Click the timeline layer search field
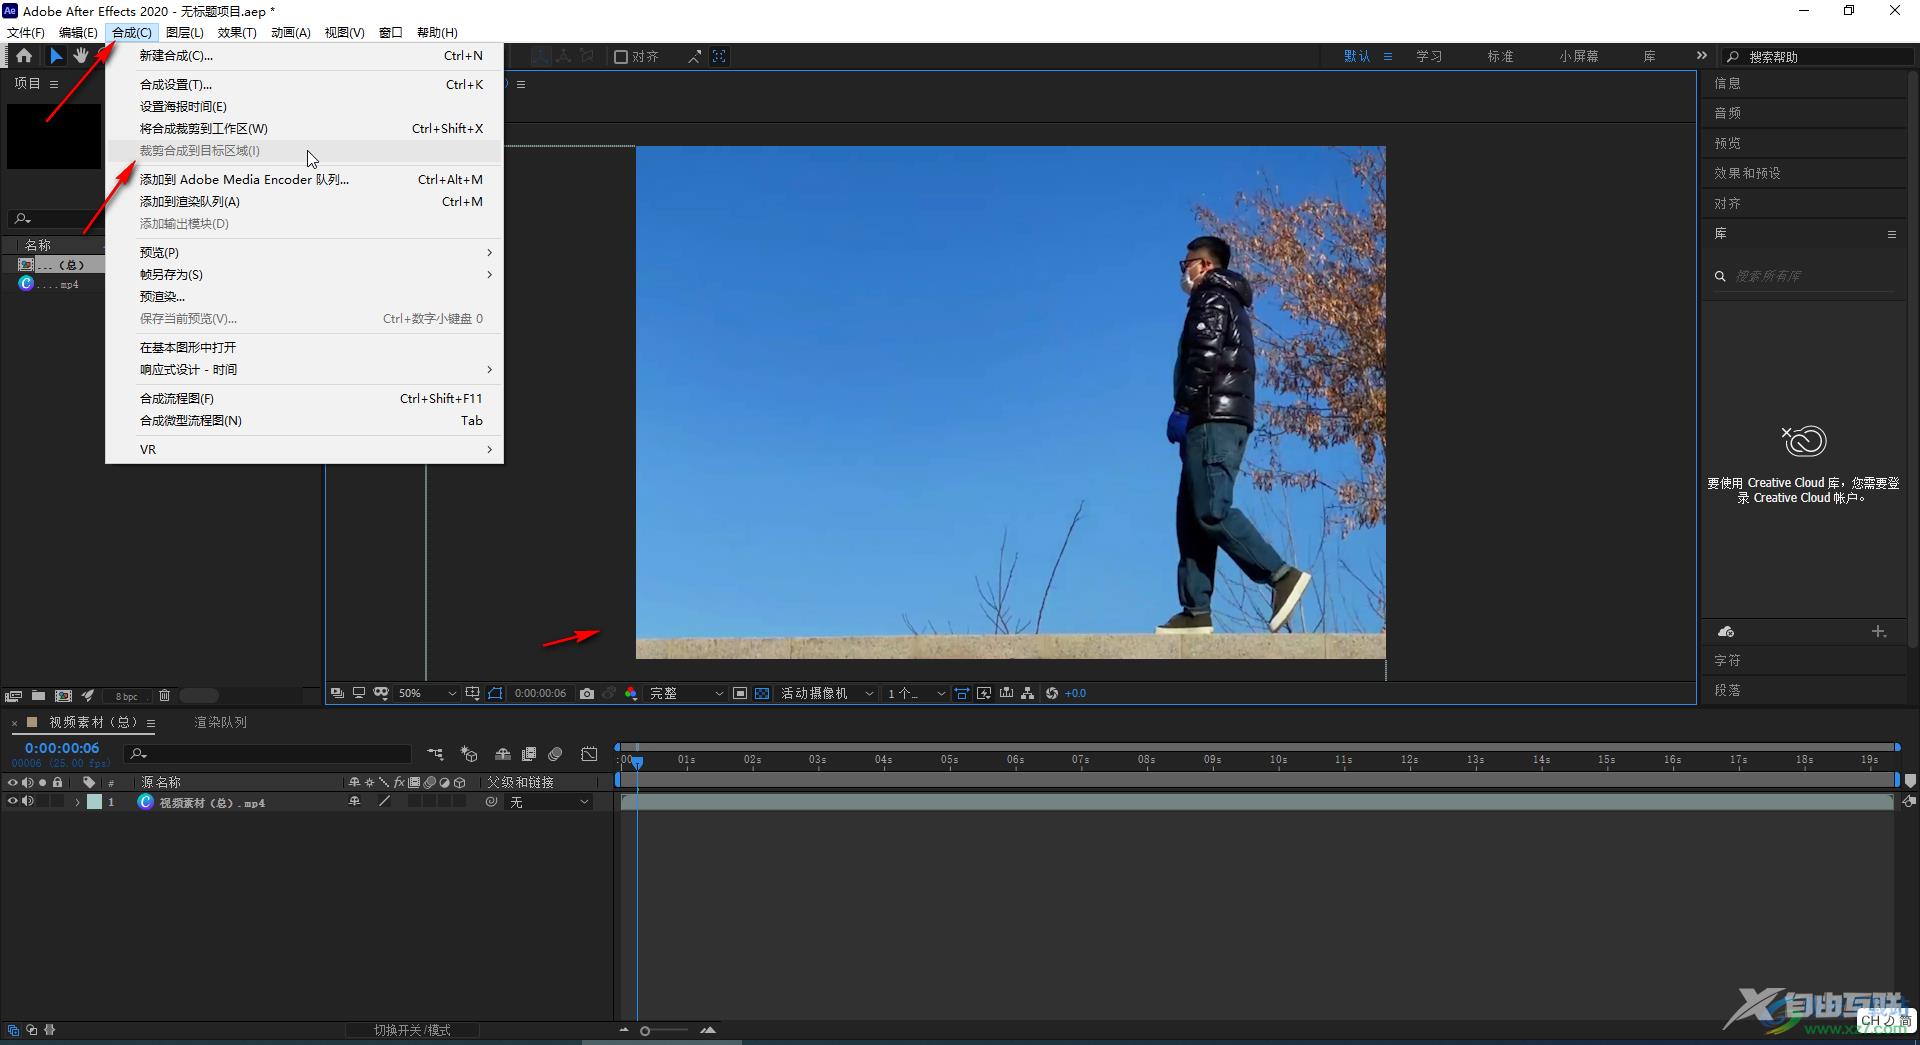 pyautogui.click(x=268, y=754)
